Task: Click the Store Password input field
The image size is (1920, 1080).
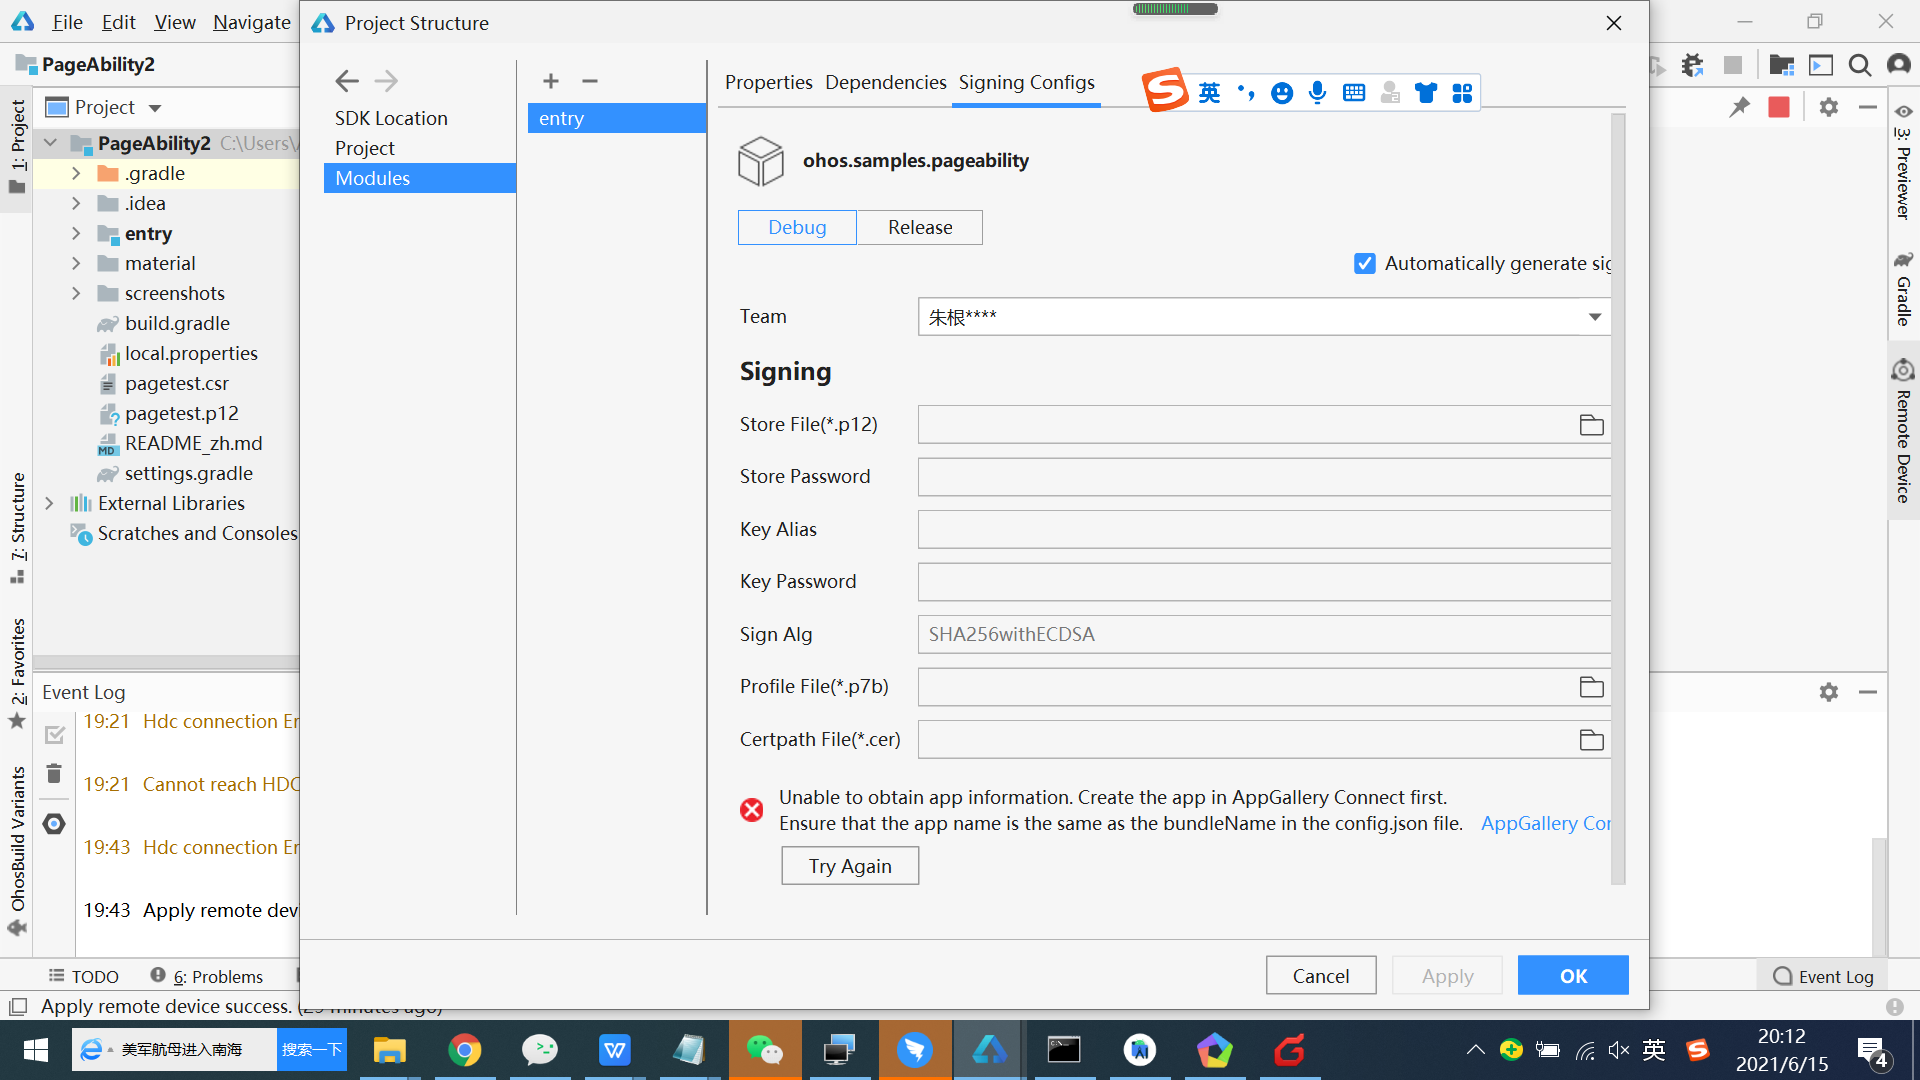Action: (x=1263, y=477)
